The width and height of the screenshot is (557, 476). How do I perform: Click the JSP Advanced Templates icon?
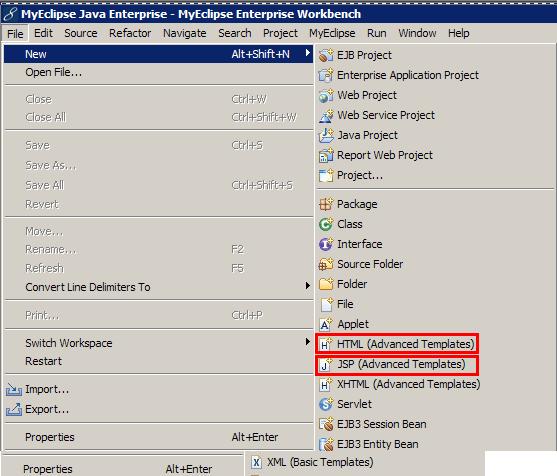click(x=325, y=364)
